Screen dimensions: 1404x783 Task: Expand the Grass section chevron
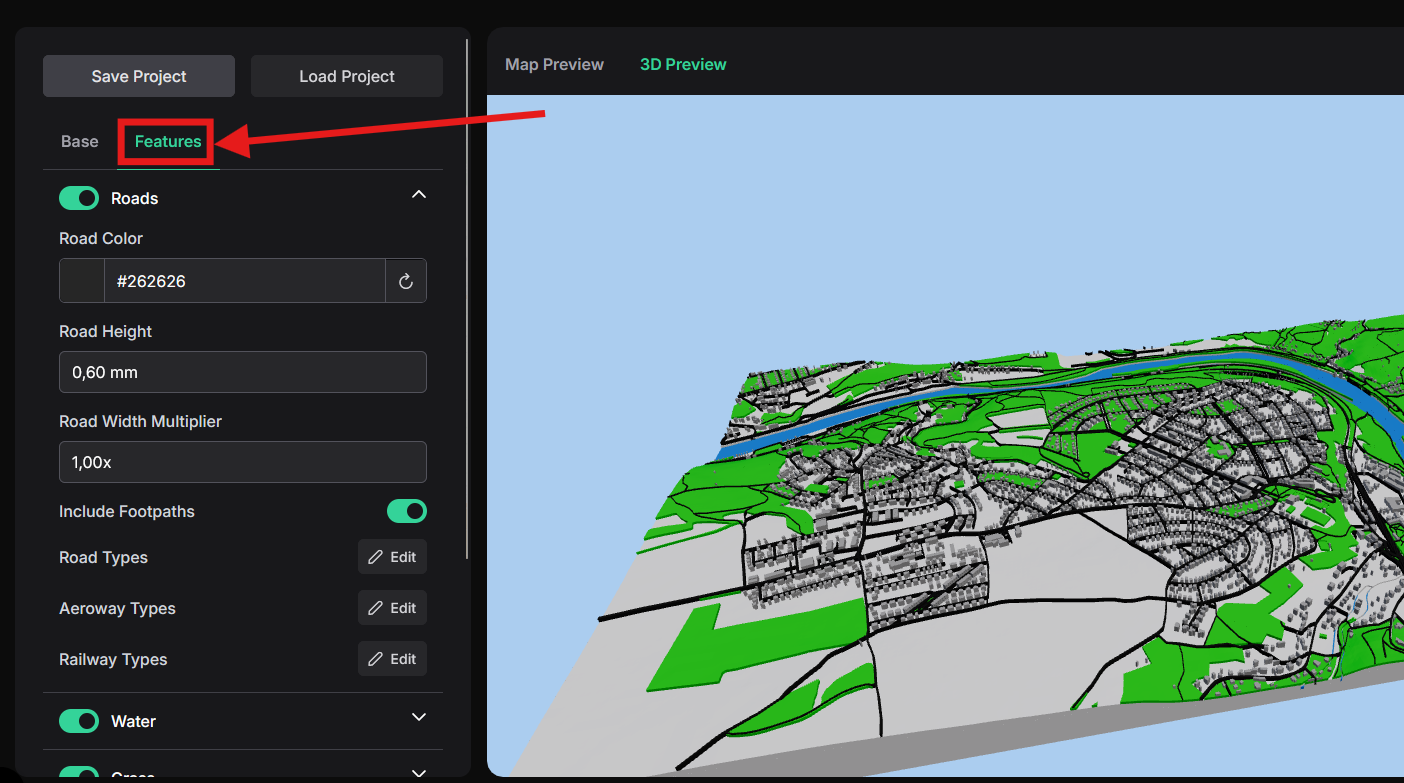pos(419,772)
